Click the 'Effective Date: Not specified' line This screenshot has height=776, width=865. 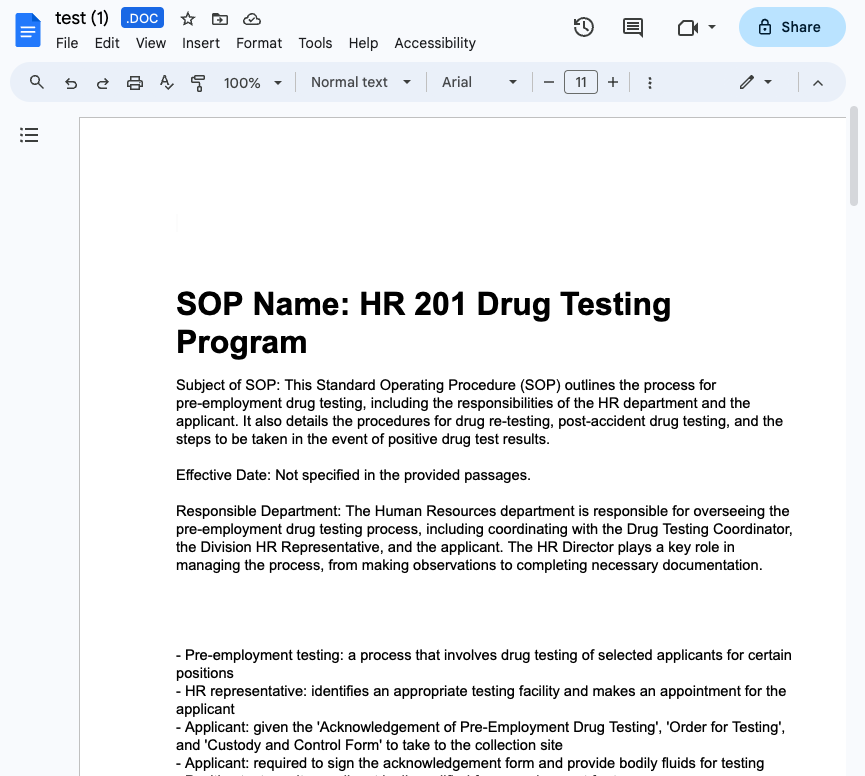click(x=353, y=475)
